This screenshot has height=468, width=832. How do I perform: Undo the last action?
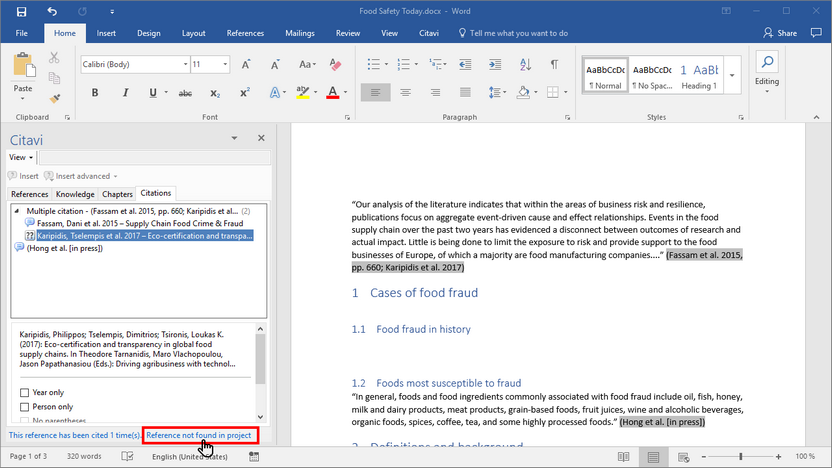(x=51, y=11)
